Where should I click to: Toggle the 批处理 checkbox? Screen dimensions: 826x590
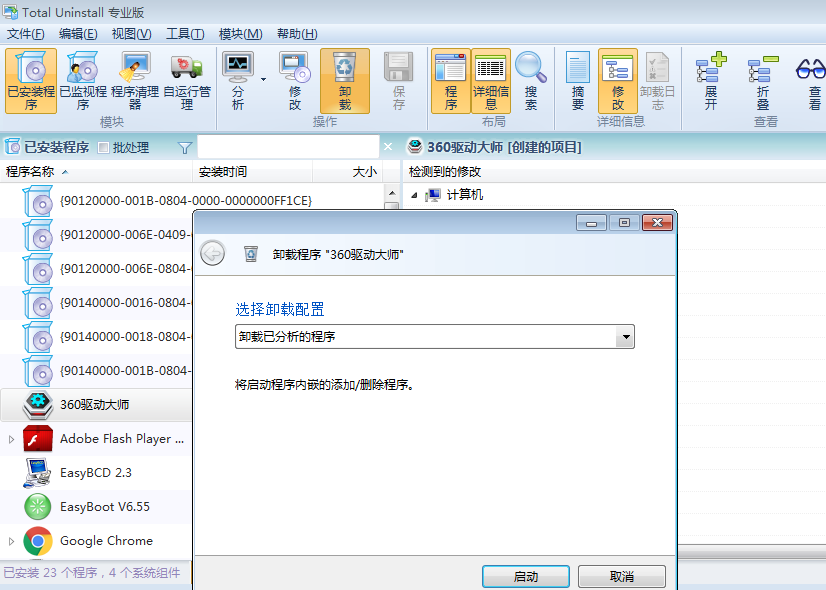104,148
